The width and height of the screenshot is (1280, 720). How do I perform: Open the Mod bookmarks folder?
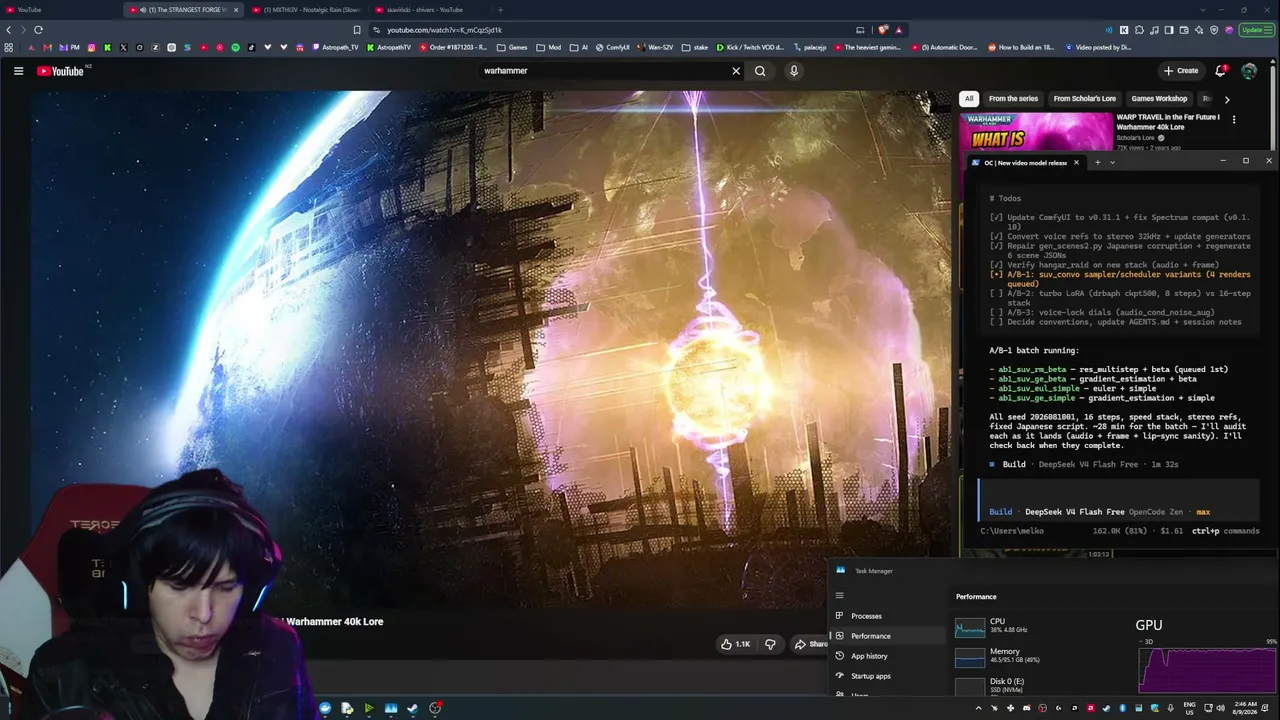549,47
